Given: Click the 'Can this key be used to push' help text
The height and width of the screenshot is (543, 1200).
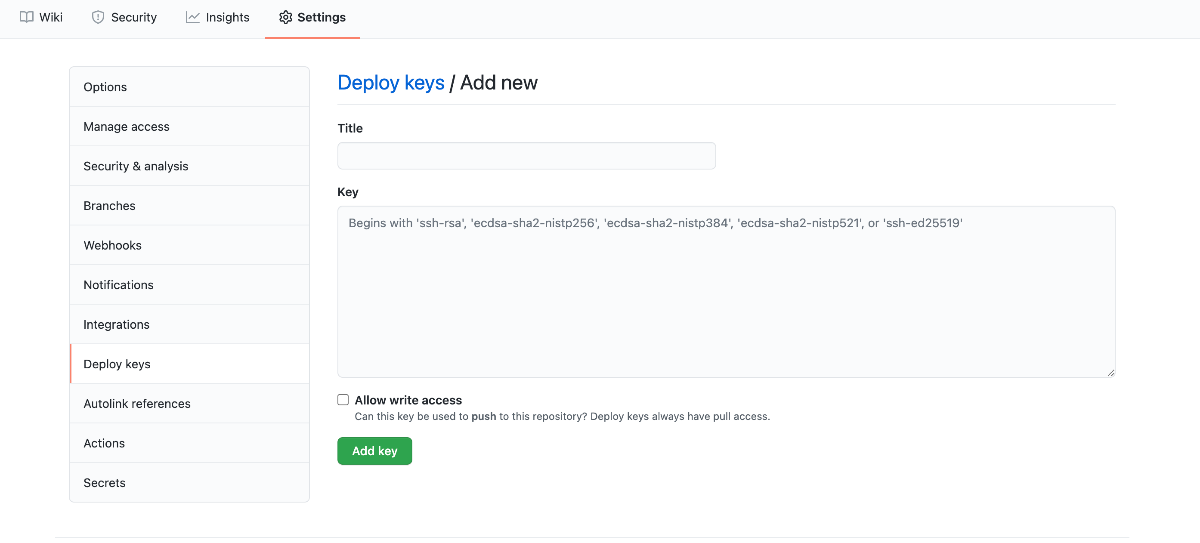Looking at the screenshot, I should click(x=562, y=416).
